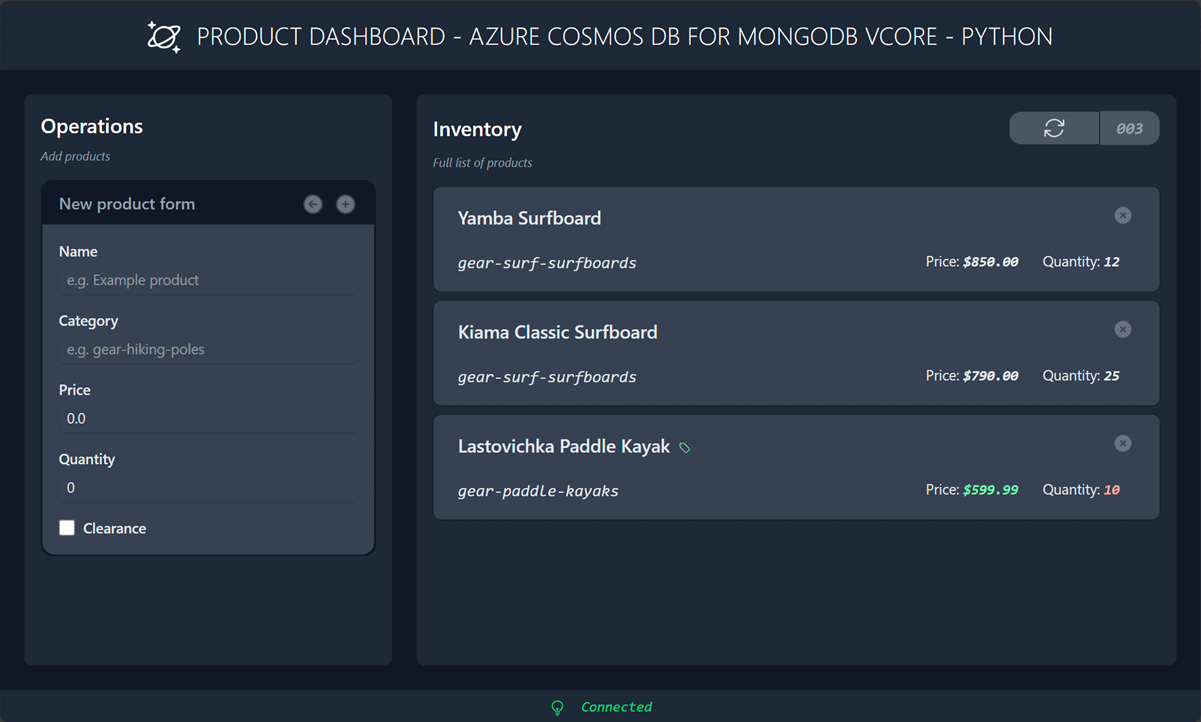1201x722 pixels.
Task: Click the plus icon to add product
Action: 345,204
